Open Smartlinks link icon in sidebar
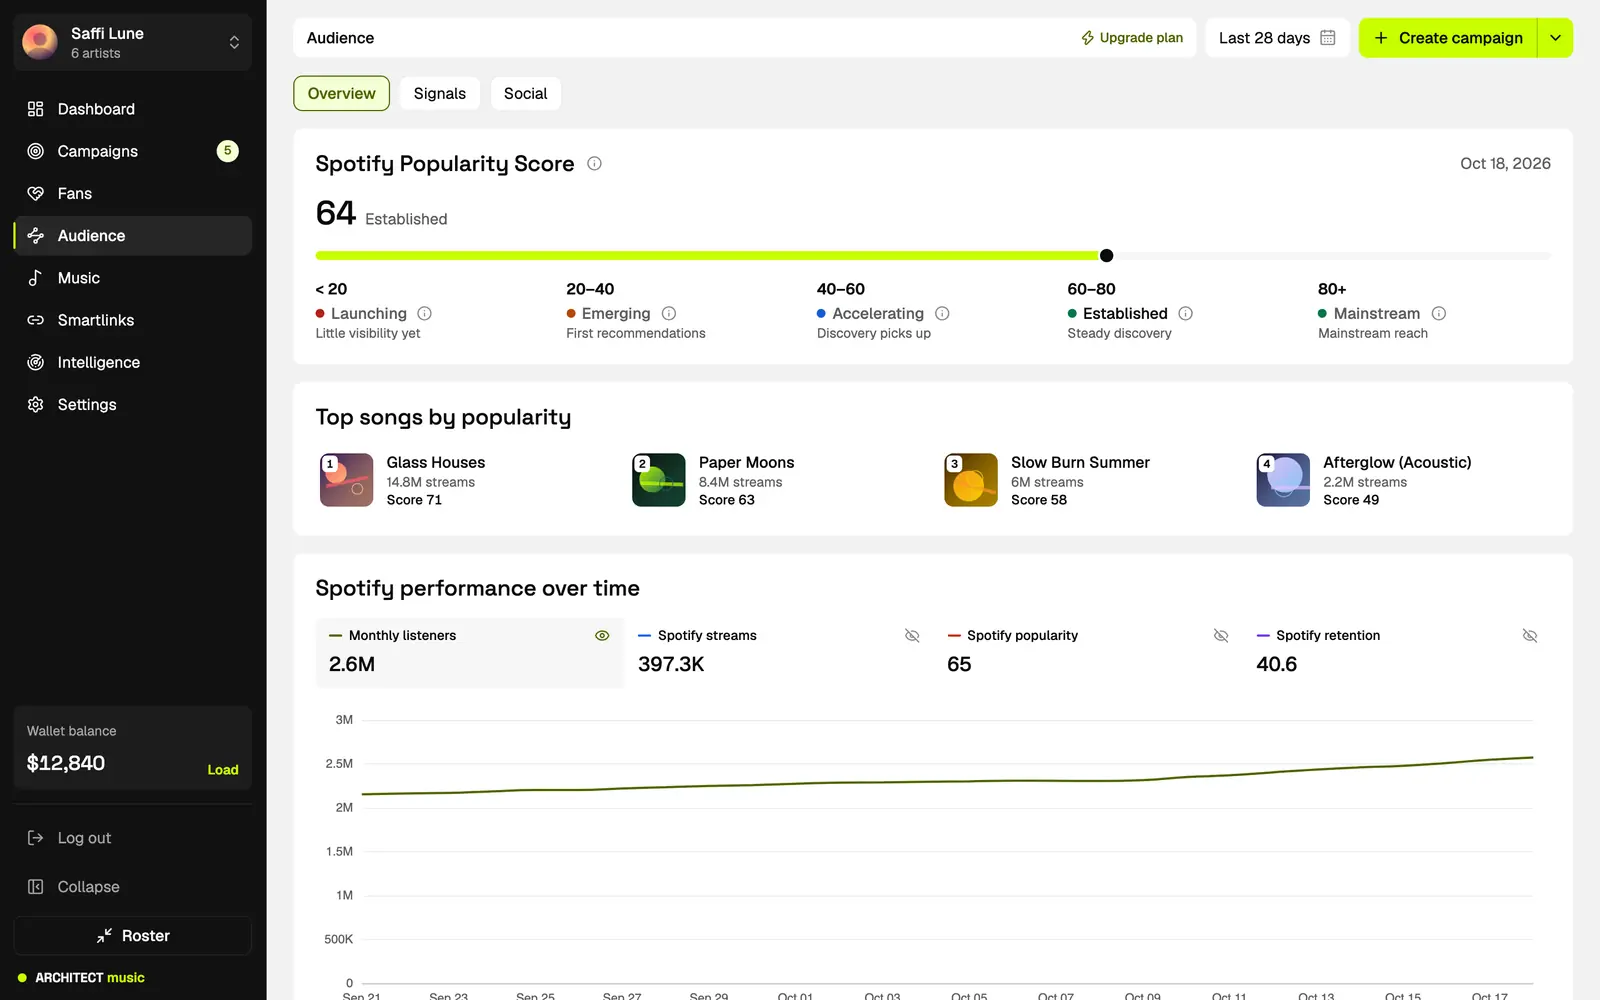 [36, 320]
